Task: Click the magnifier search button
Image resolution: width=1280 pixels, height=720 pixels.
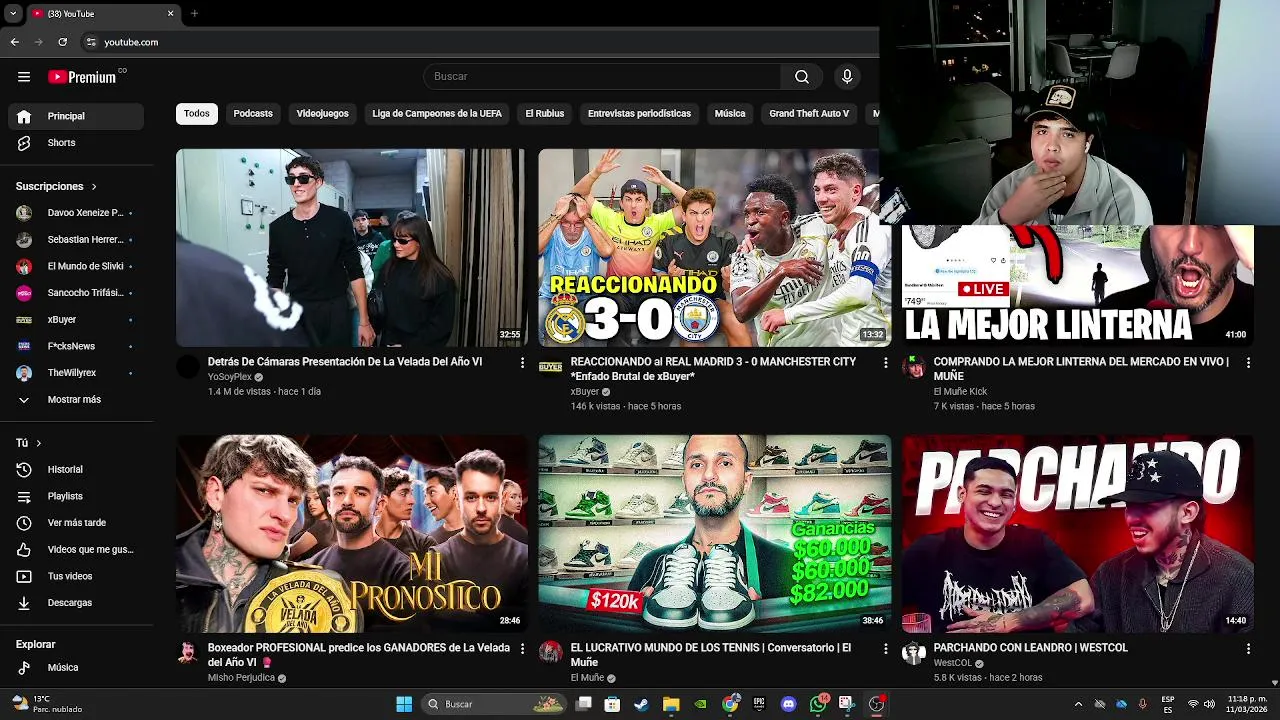Action: pos(802,77)
